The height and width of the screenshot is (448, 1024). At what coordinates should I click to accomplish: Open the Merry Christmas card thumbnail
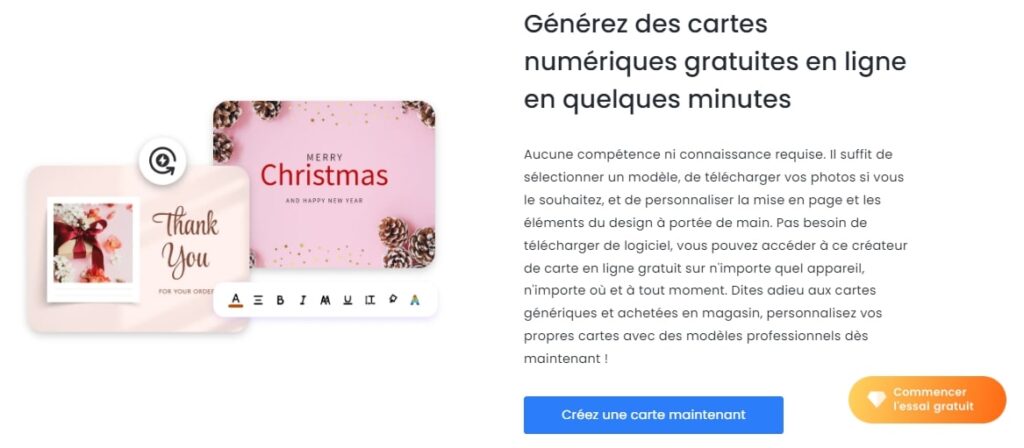325,184
